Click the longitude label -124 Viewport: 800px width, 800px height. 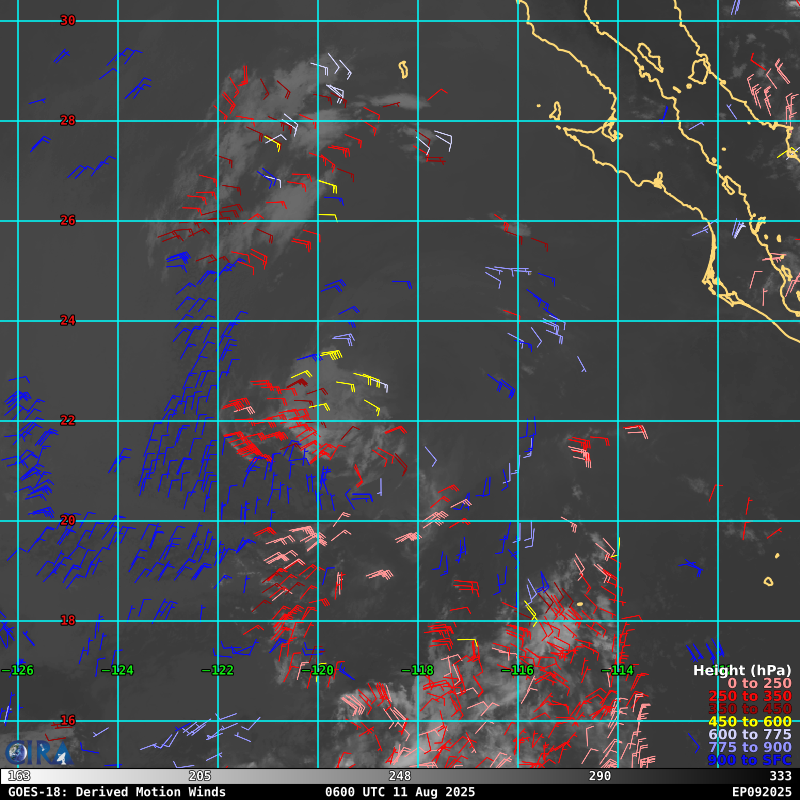click(x=117, y=670)
